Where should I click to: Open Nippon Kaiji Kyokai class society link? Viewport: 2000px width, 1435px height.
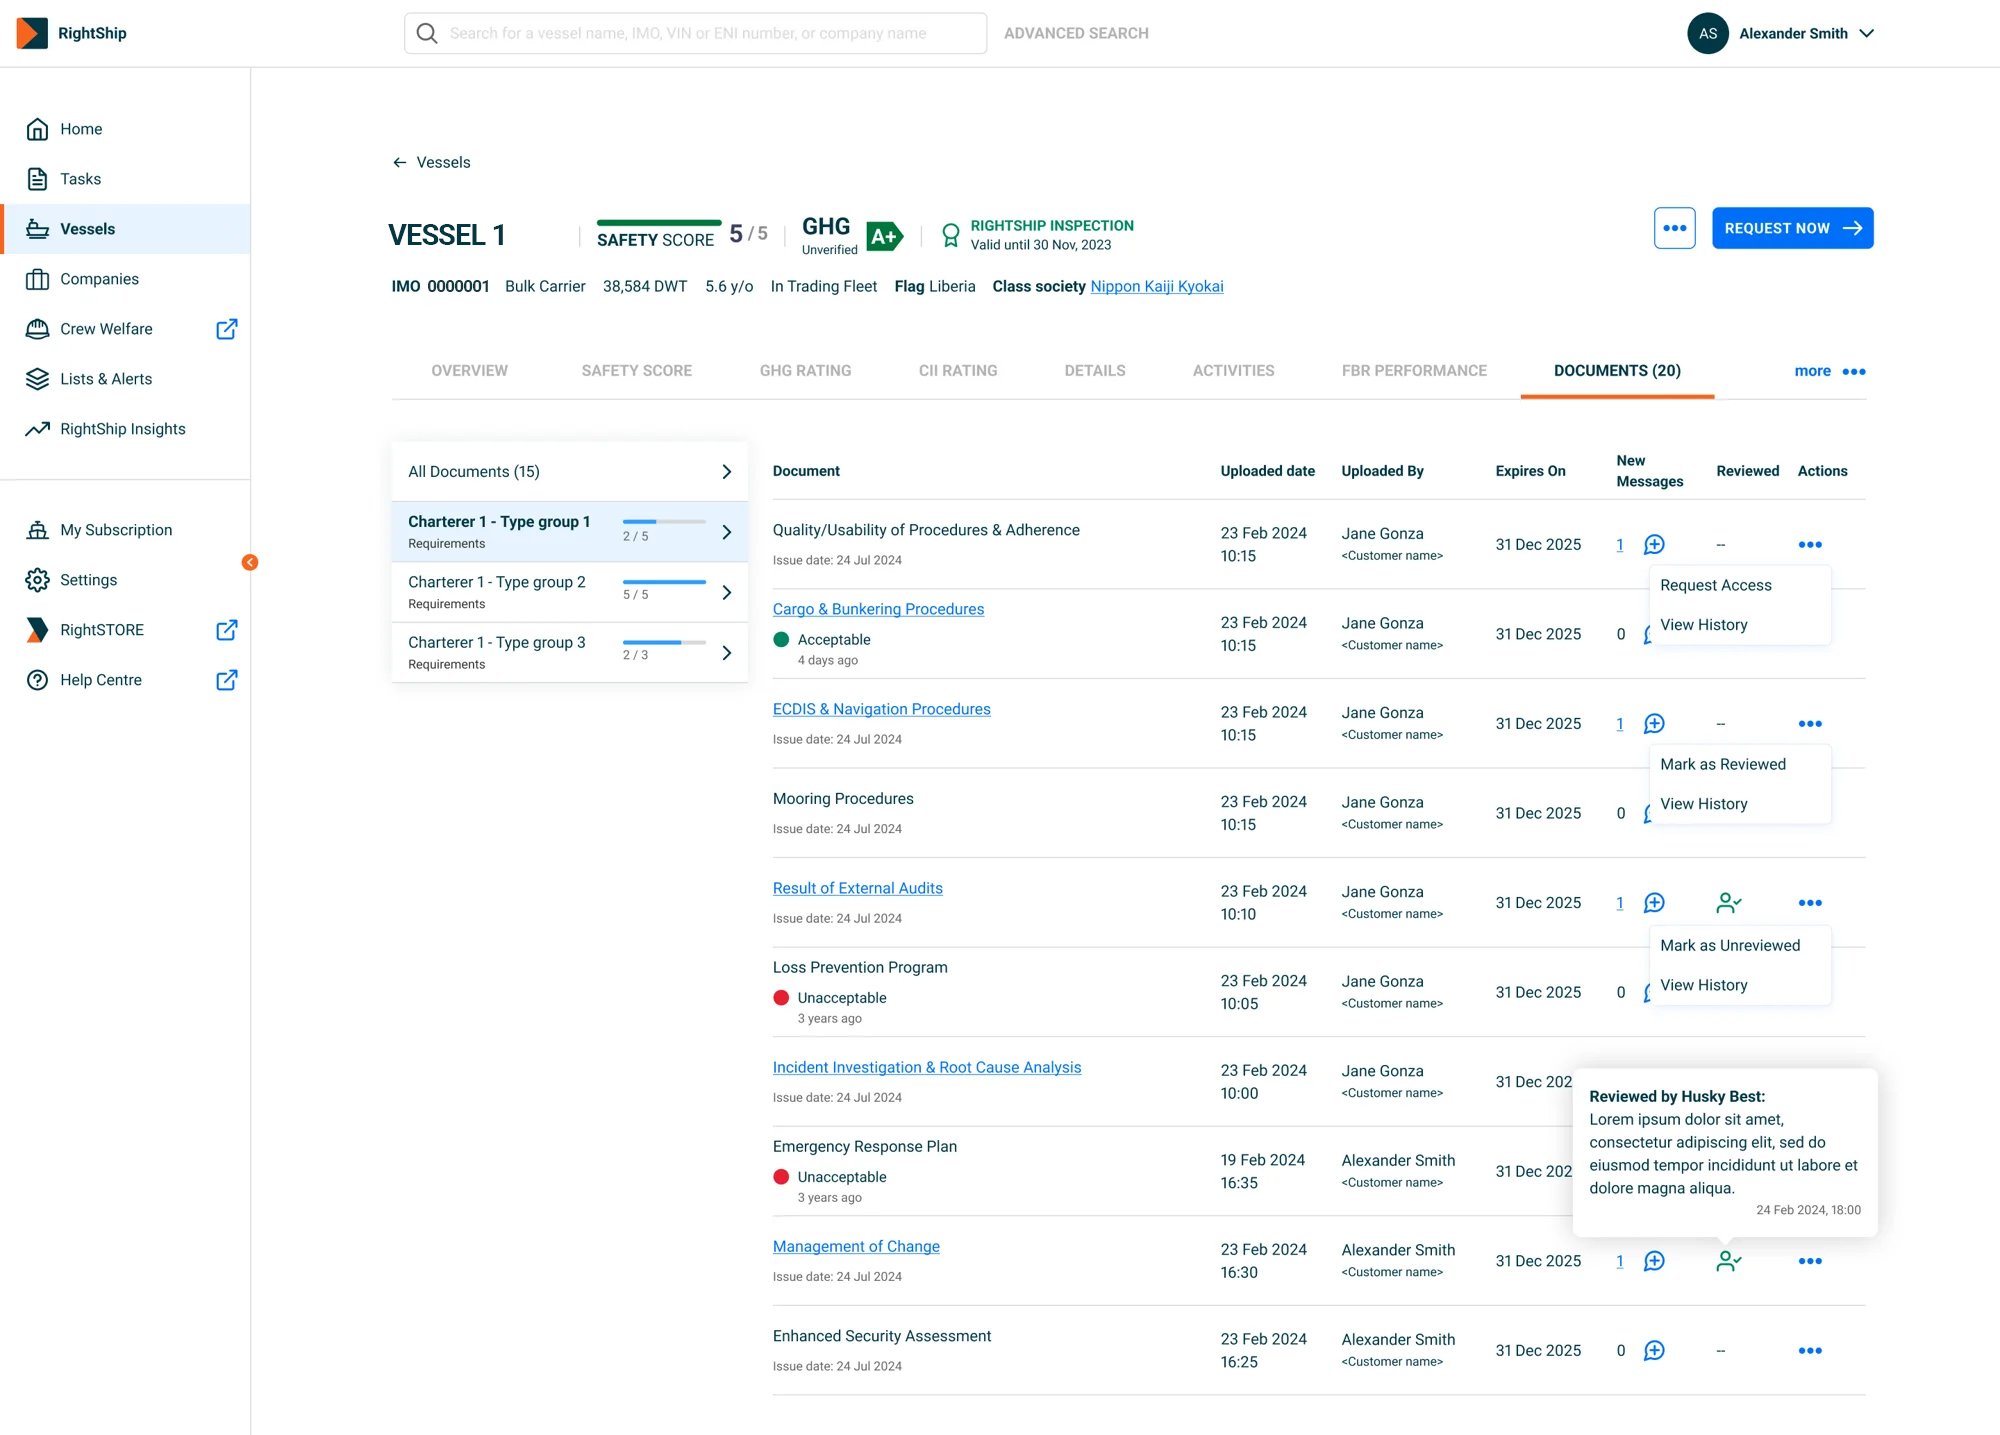pos(1156,286)
